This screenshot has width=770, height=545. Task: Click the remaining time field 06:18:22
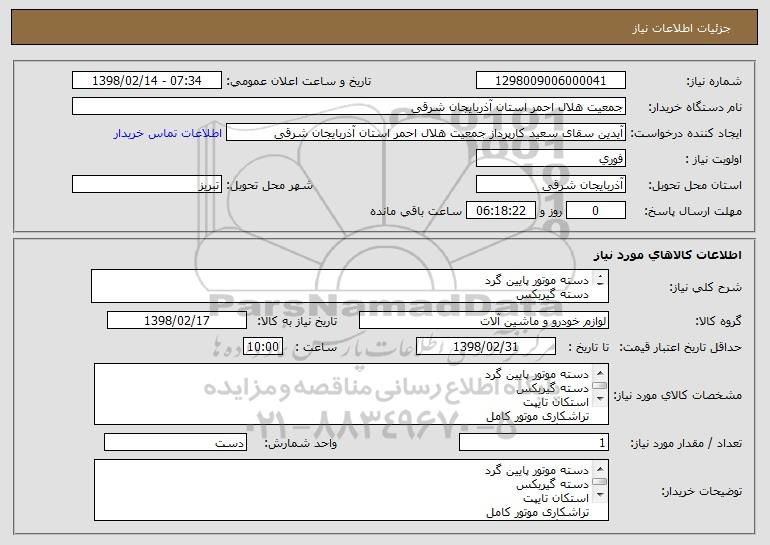tap(500, 211)
